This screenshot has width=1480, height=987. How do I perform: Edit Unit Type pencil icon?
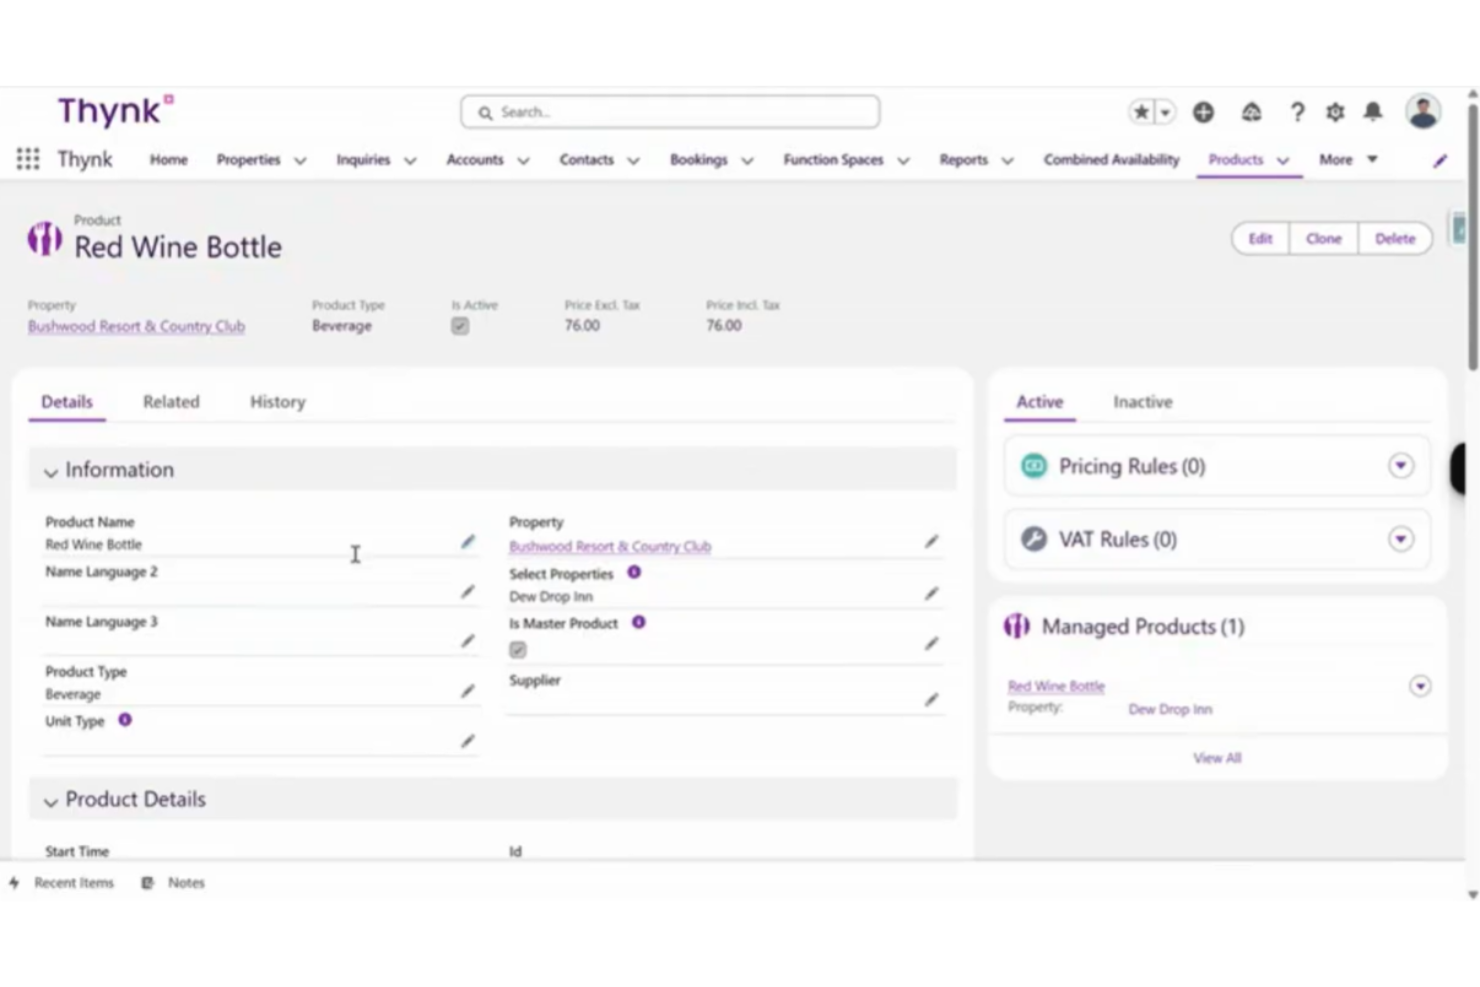467,741
